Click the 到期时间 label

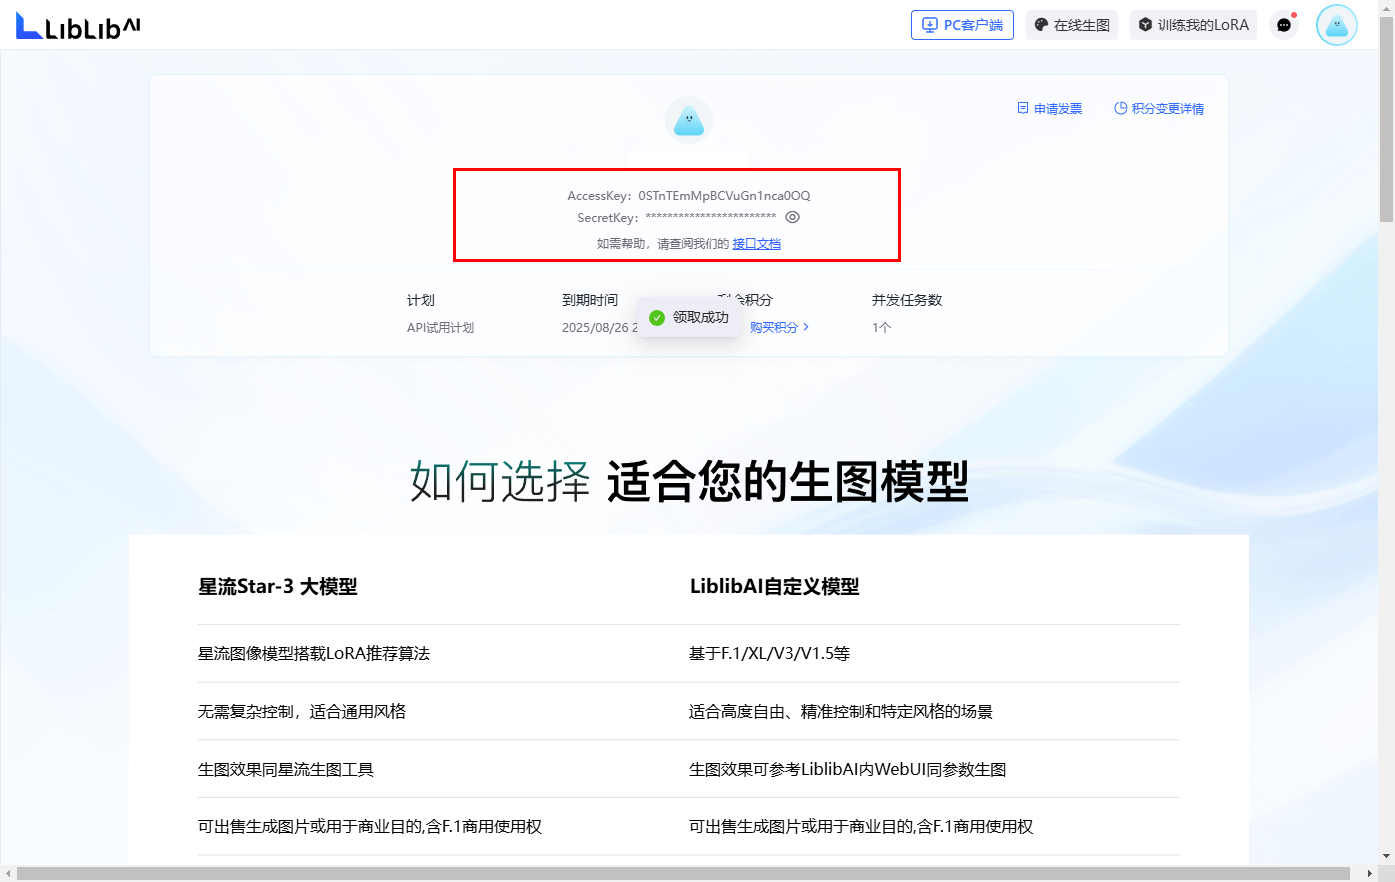[590, 300]
